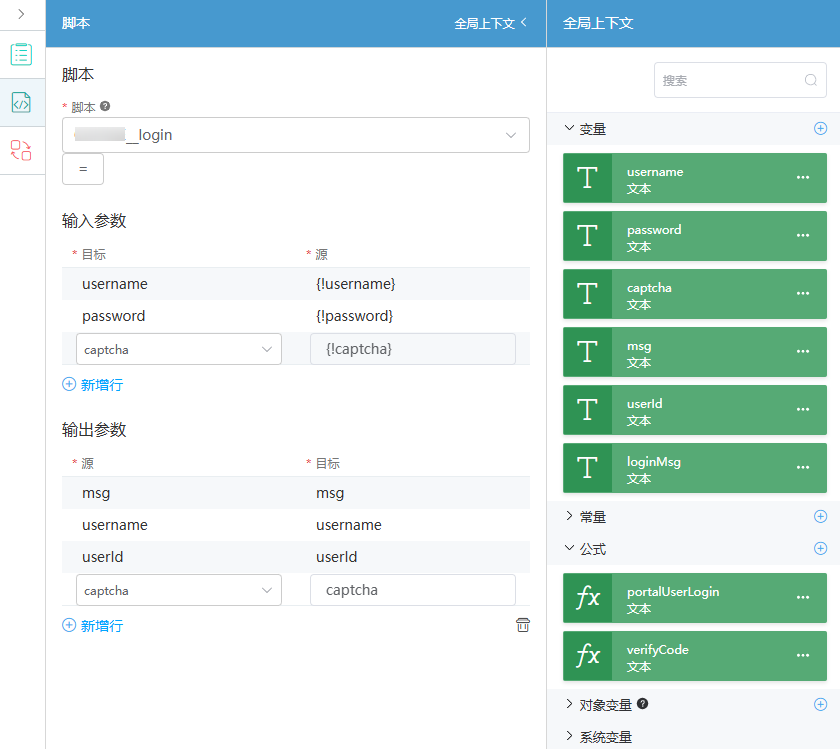840x749 pixels.
Task: Select the password variable card
Action: click(695, 236)
